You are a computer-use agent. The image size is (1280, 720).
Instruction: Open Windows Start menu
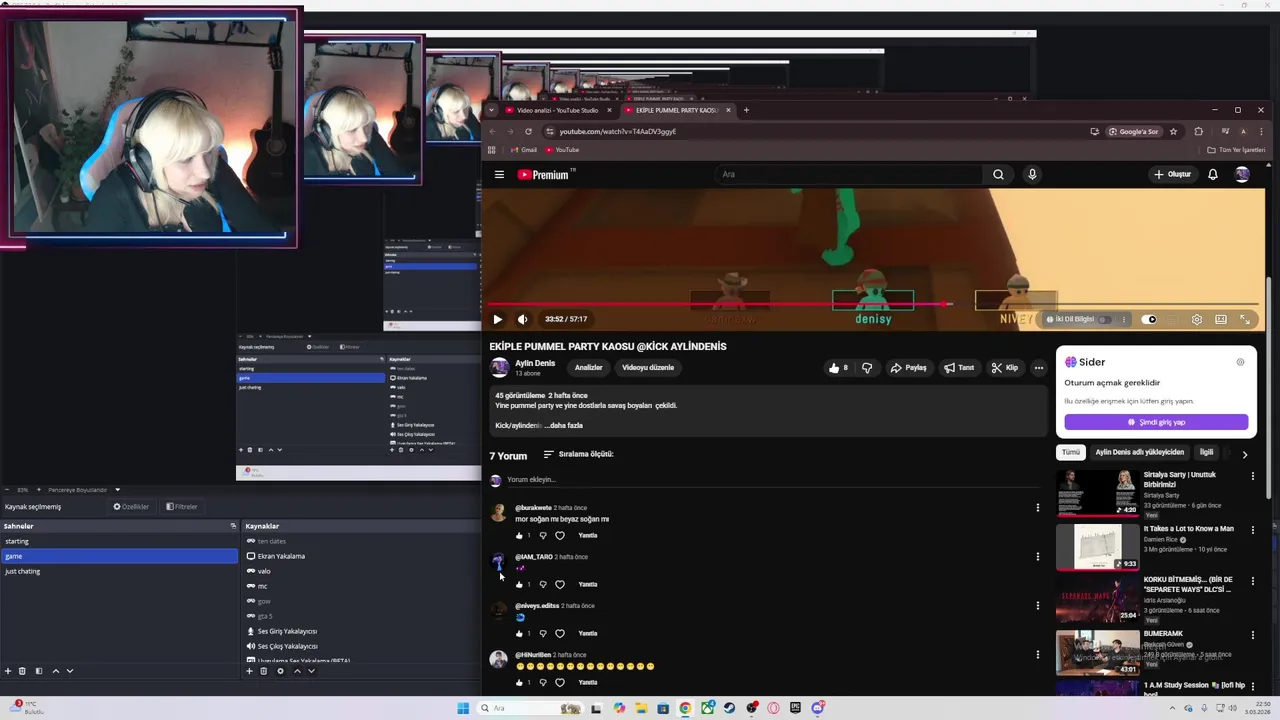click(x=463, y=708)
